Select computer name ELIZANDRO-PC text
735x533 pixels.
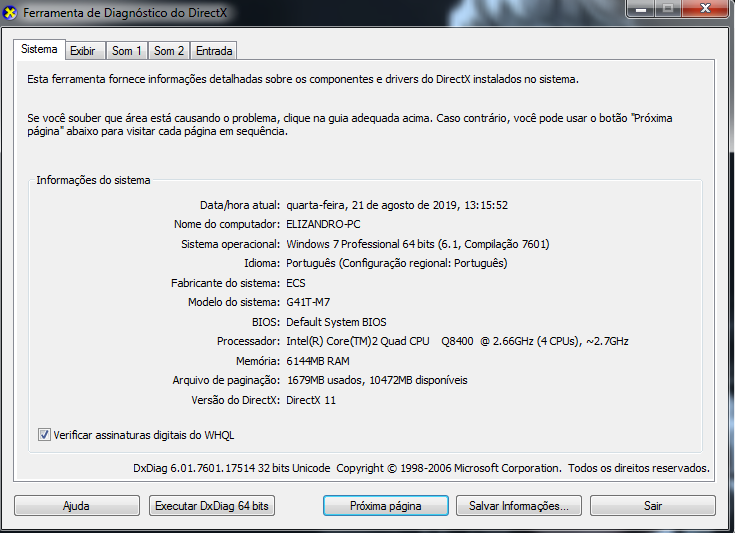pyautogui.click(x=323, y=224)
